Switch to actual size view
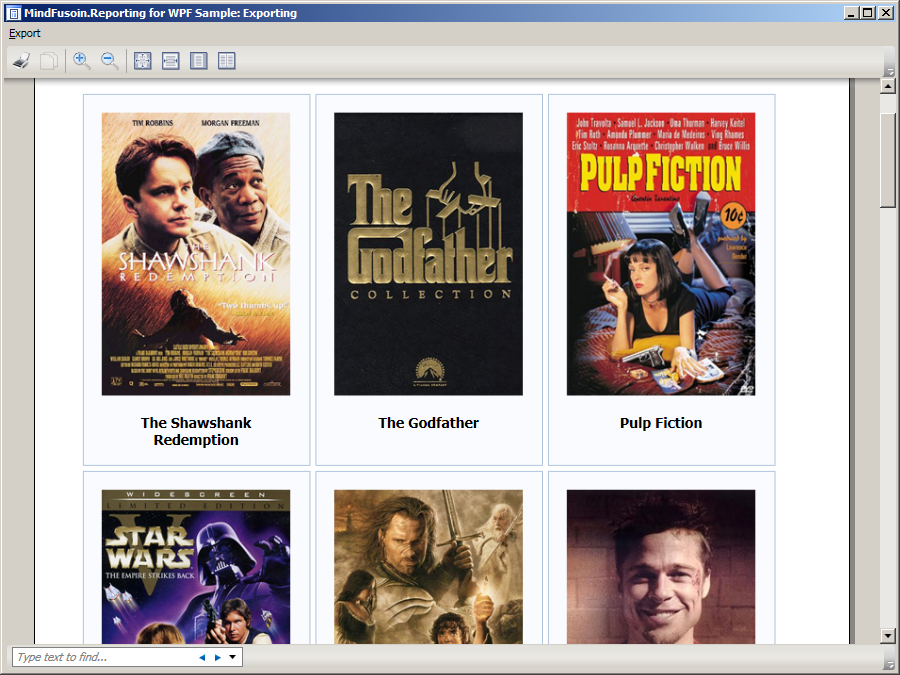The image size is (900, 675). point(143,61)
